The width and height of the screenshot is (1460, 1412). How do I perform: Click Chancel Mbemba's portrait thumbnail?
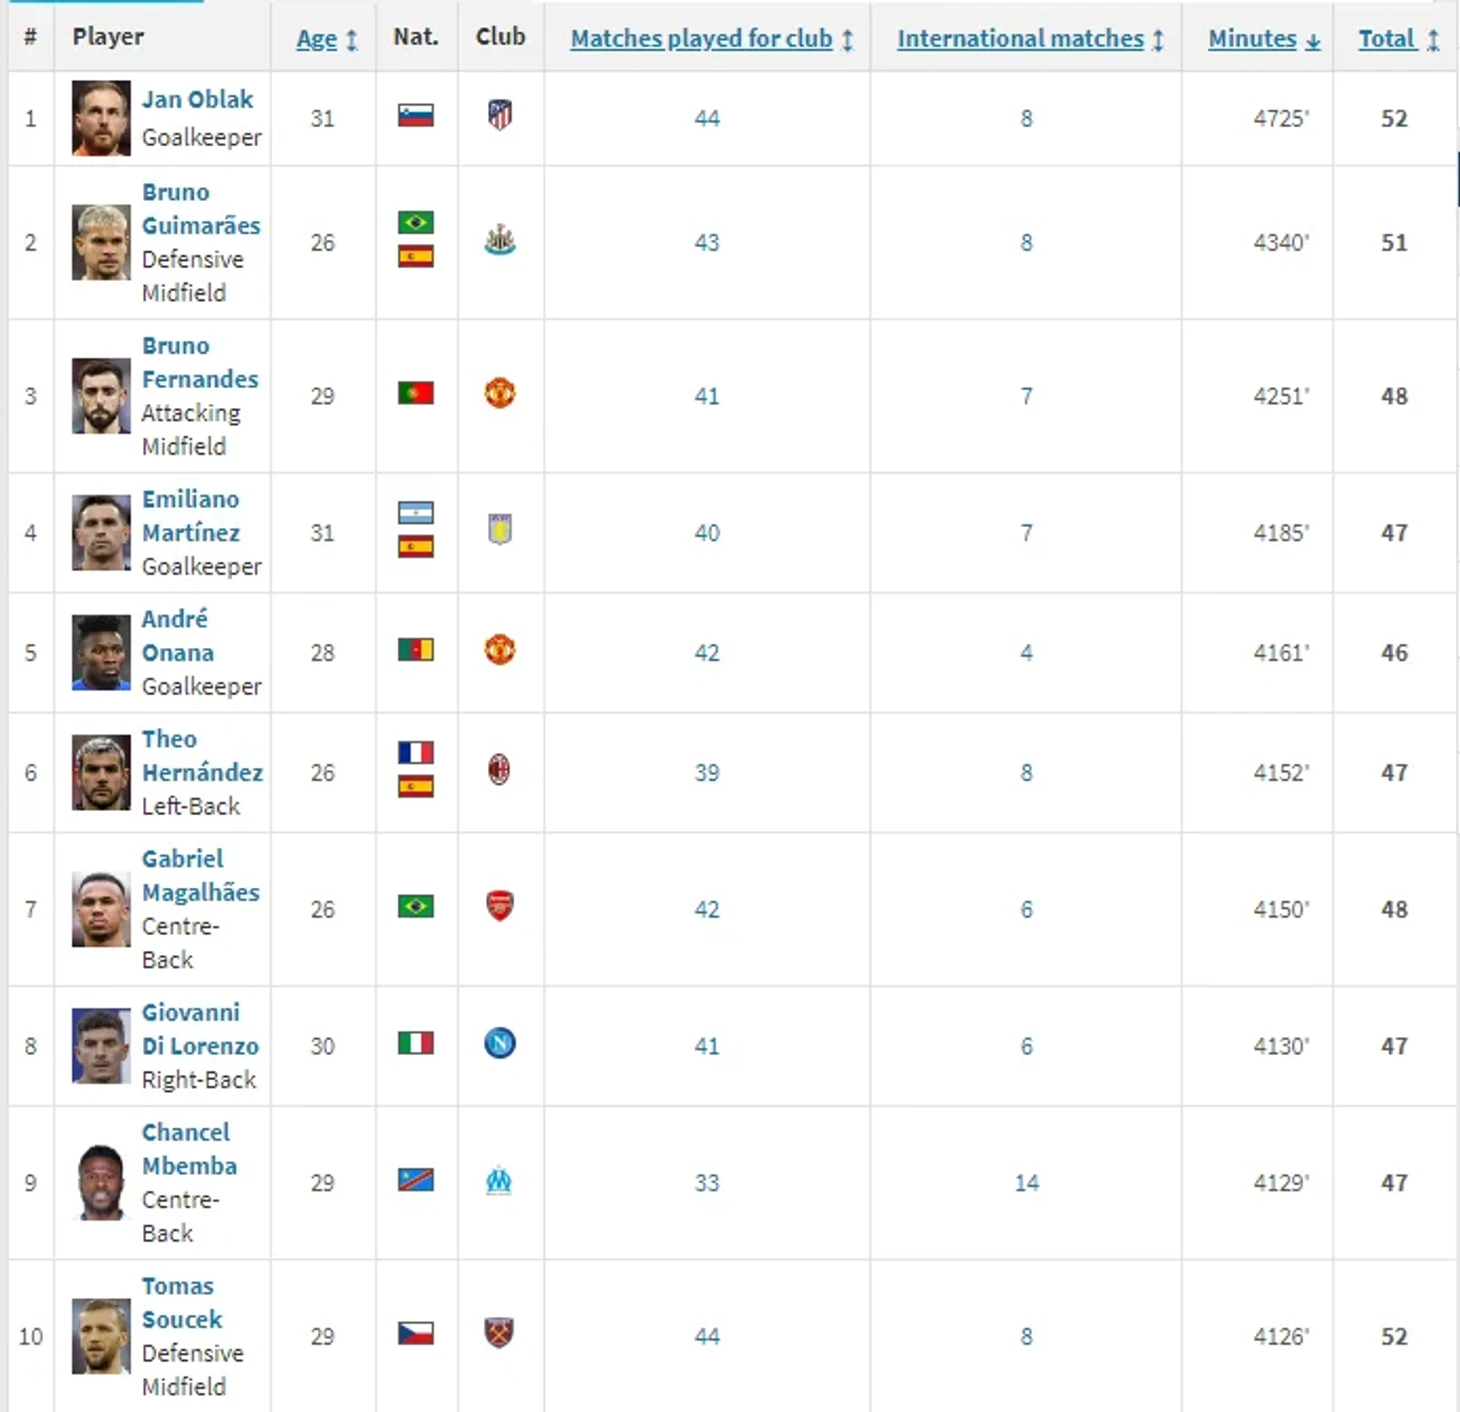(101, 1182)
